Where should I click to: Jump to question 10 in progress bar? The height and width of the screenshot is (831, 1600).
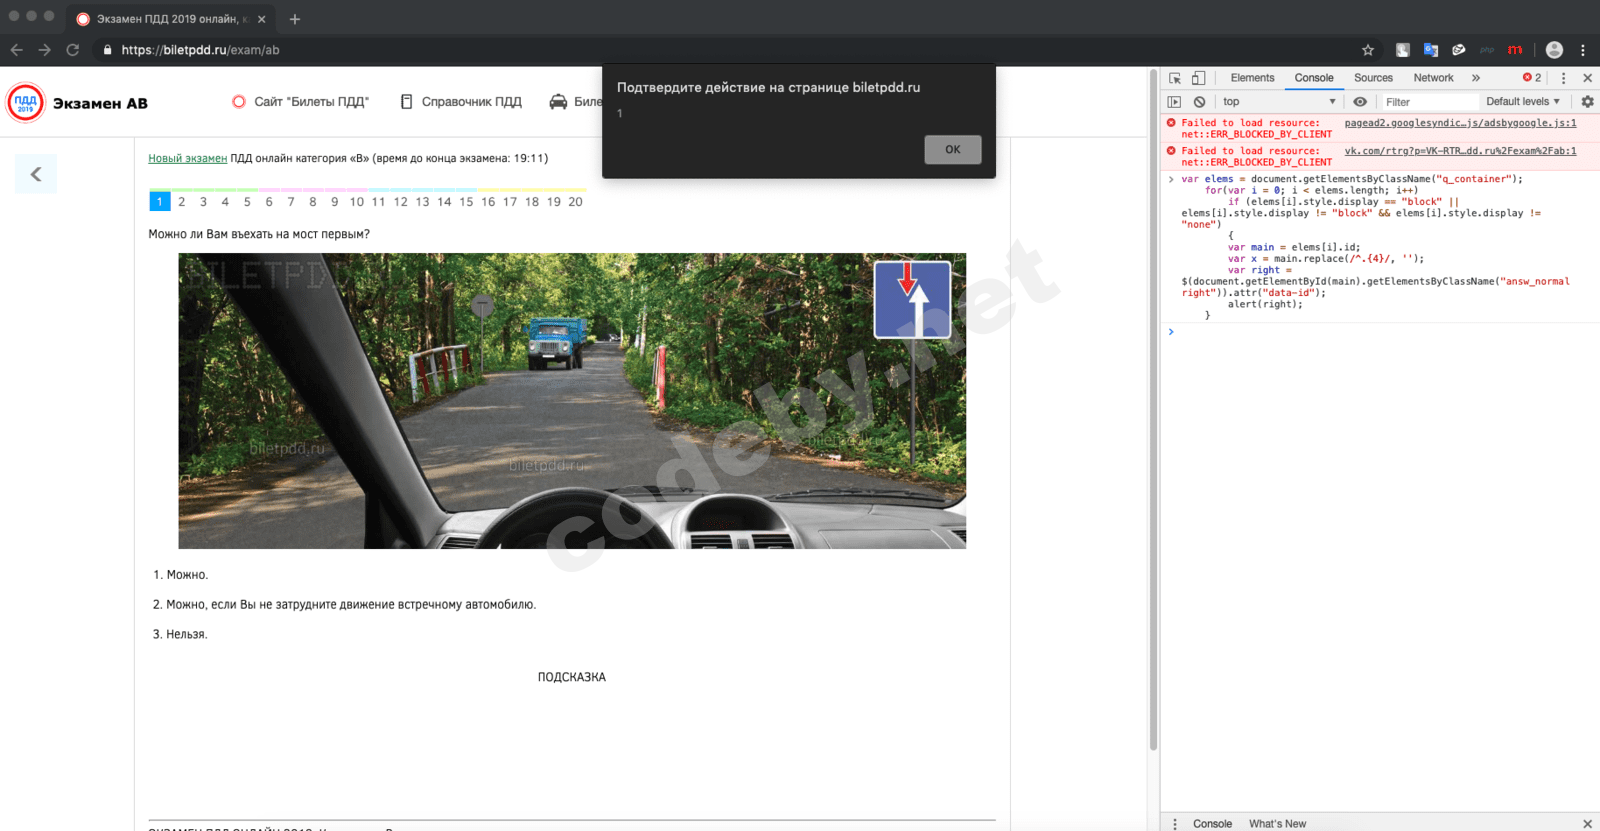coord(357,202)
